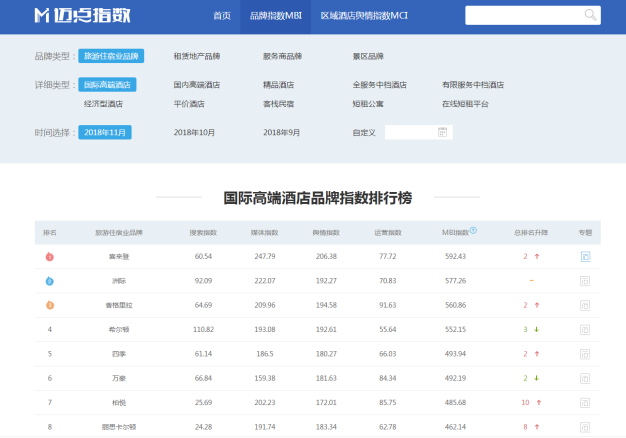Pick 经济型酒店 detail type
This screenshot has width=626, height=438.
103,104
